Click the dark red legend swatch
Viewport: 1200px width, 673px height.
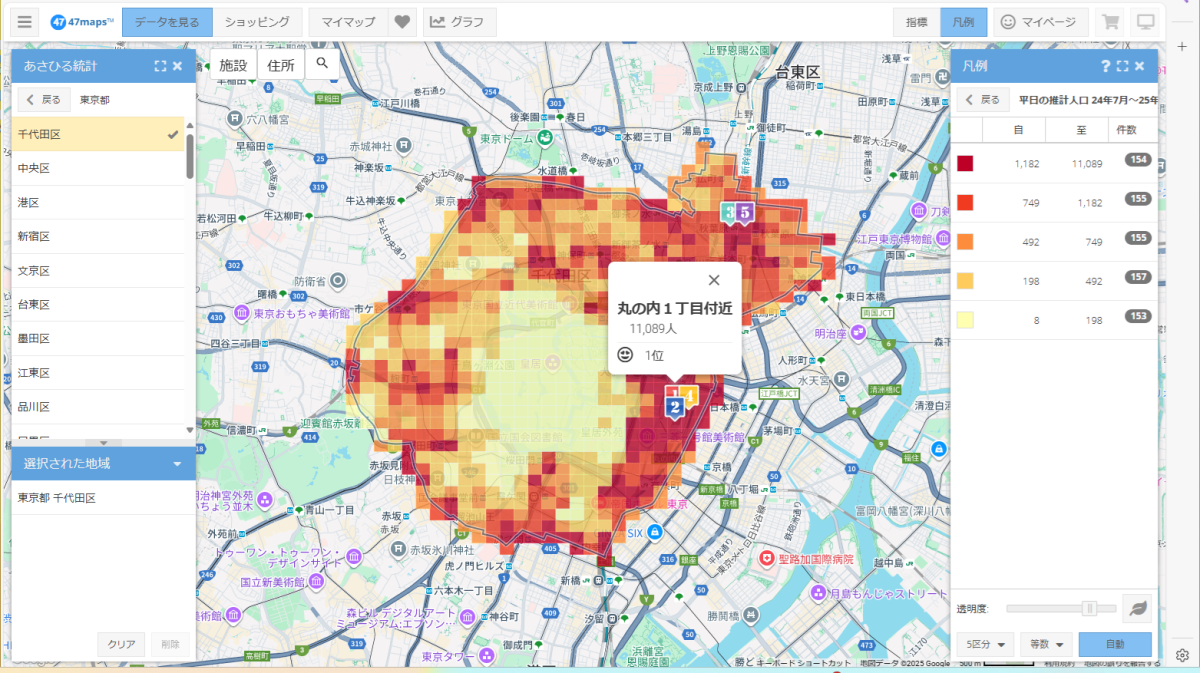[965, 163]
